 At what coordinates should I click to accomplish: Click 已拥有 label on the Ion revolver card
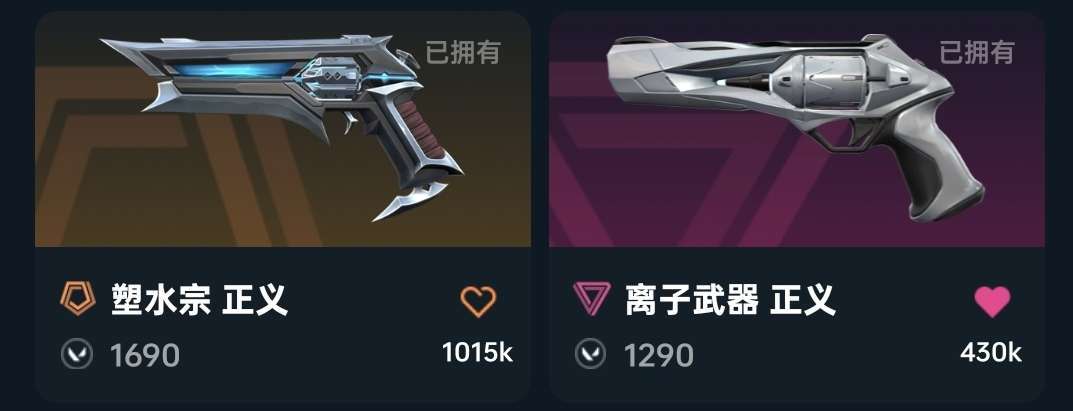977,52
